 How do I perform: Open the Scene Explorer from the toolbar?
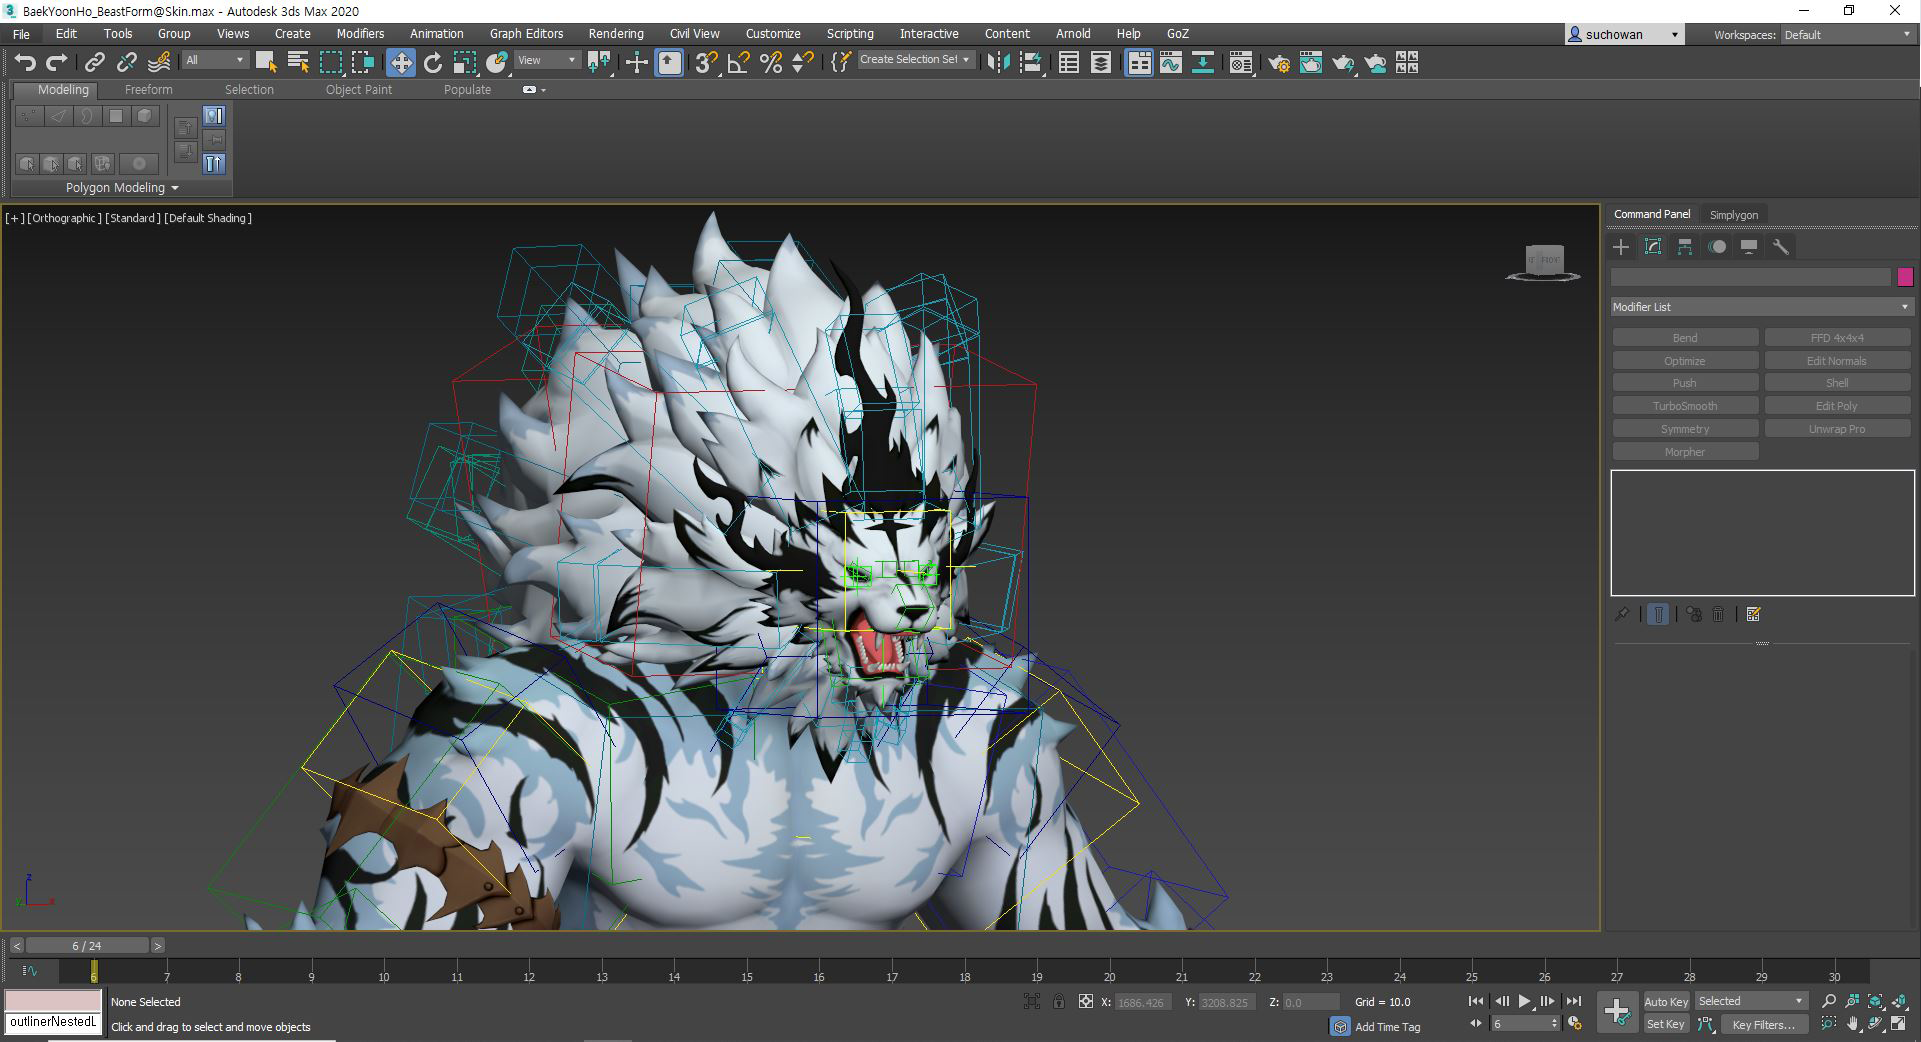[x=1069, y=63]
